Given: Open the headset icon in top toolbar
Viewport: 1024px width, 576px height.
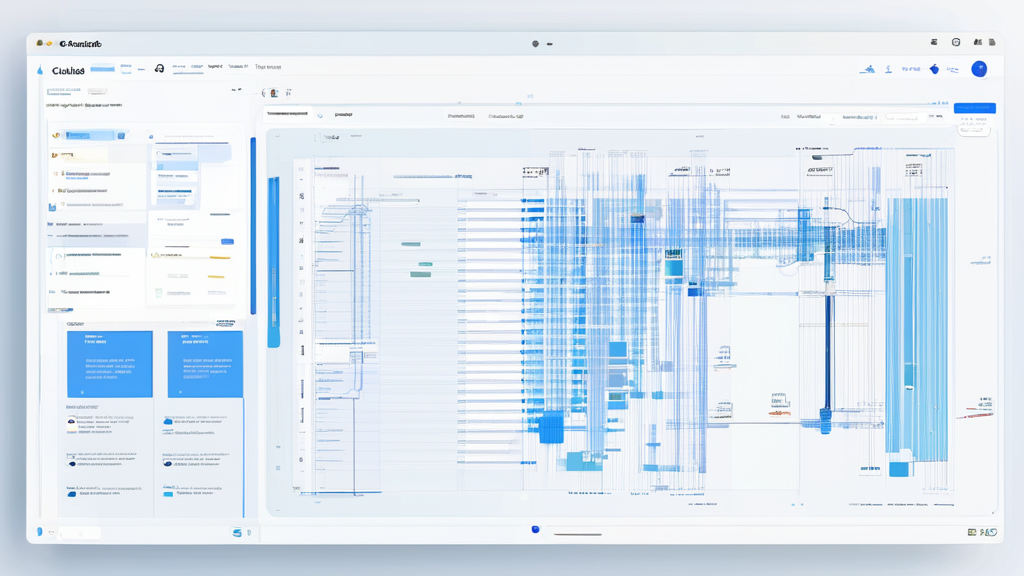Looking at the screenshot, I should tap(159, 69).
